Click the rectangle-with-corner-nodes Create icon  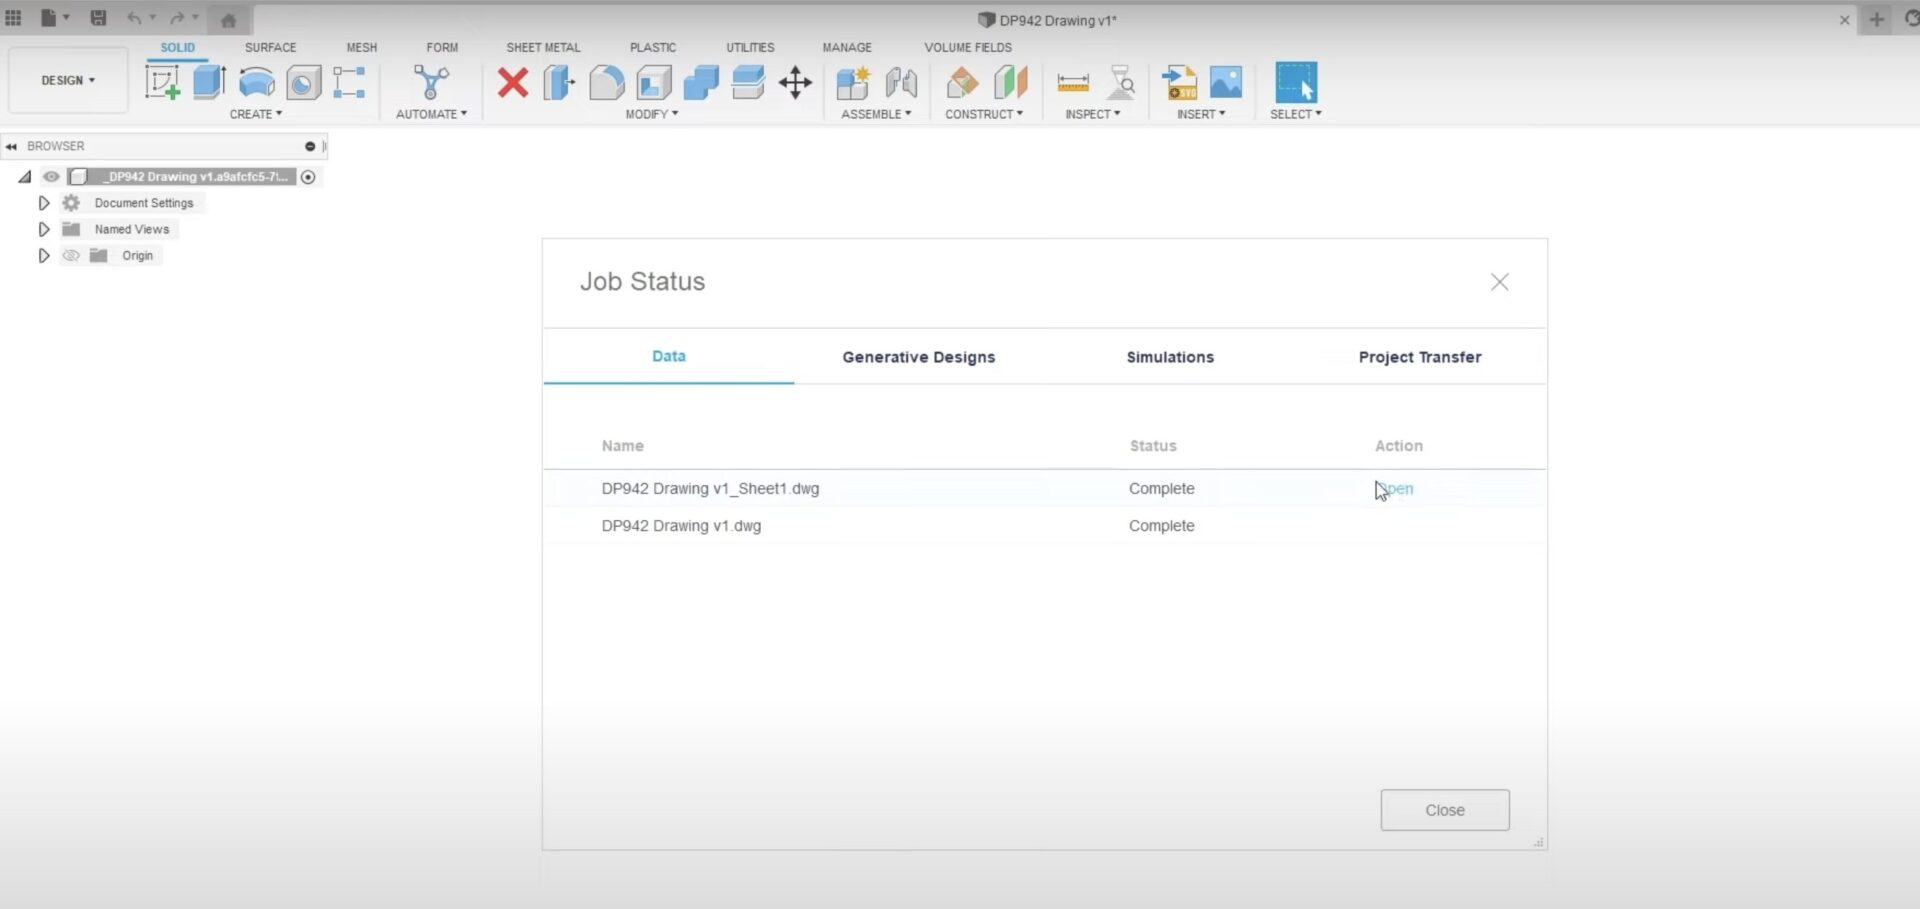(x=349, y=82)
